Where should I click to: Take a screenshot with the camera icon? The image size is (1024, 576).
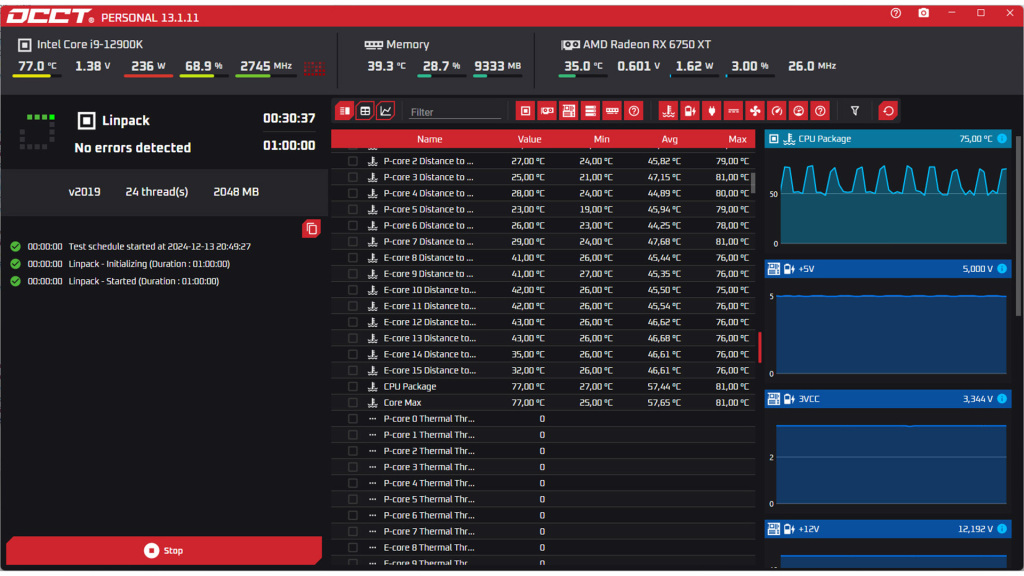(923, 13)
